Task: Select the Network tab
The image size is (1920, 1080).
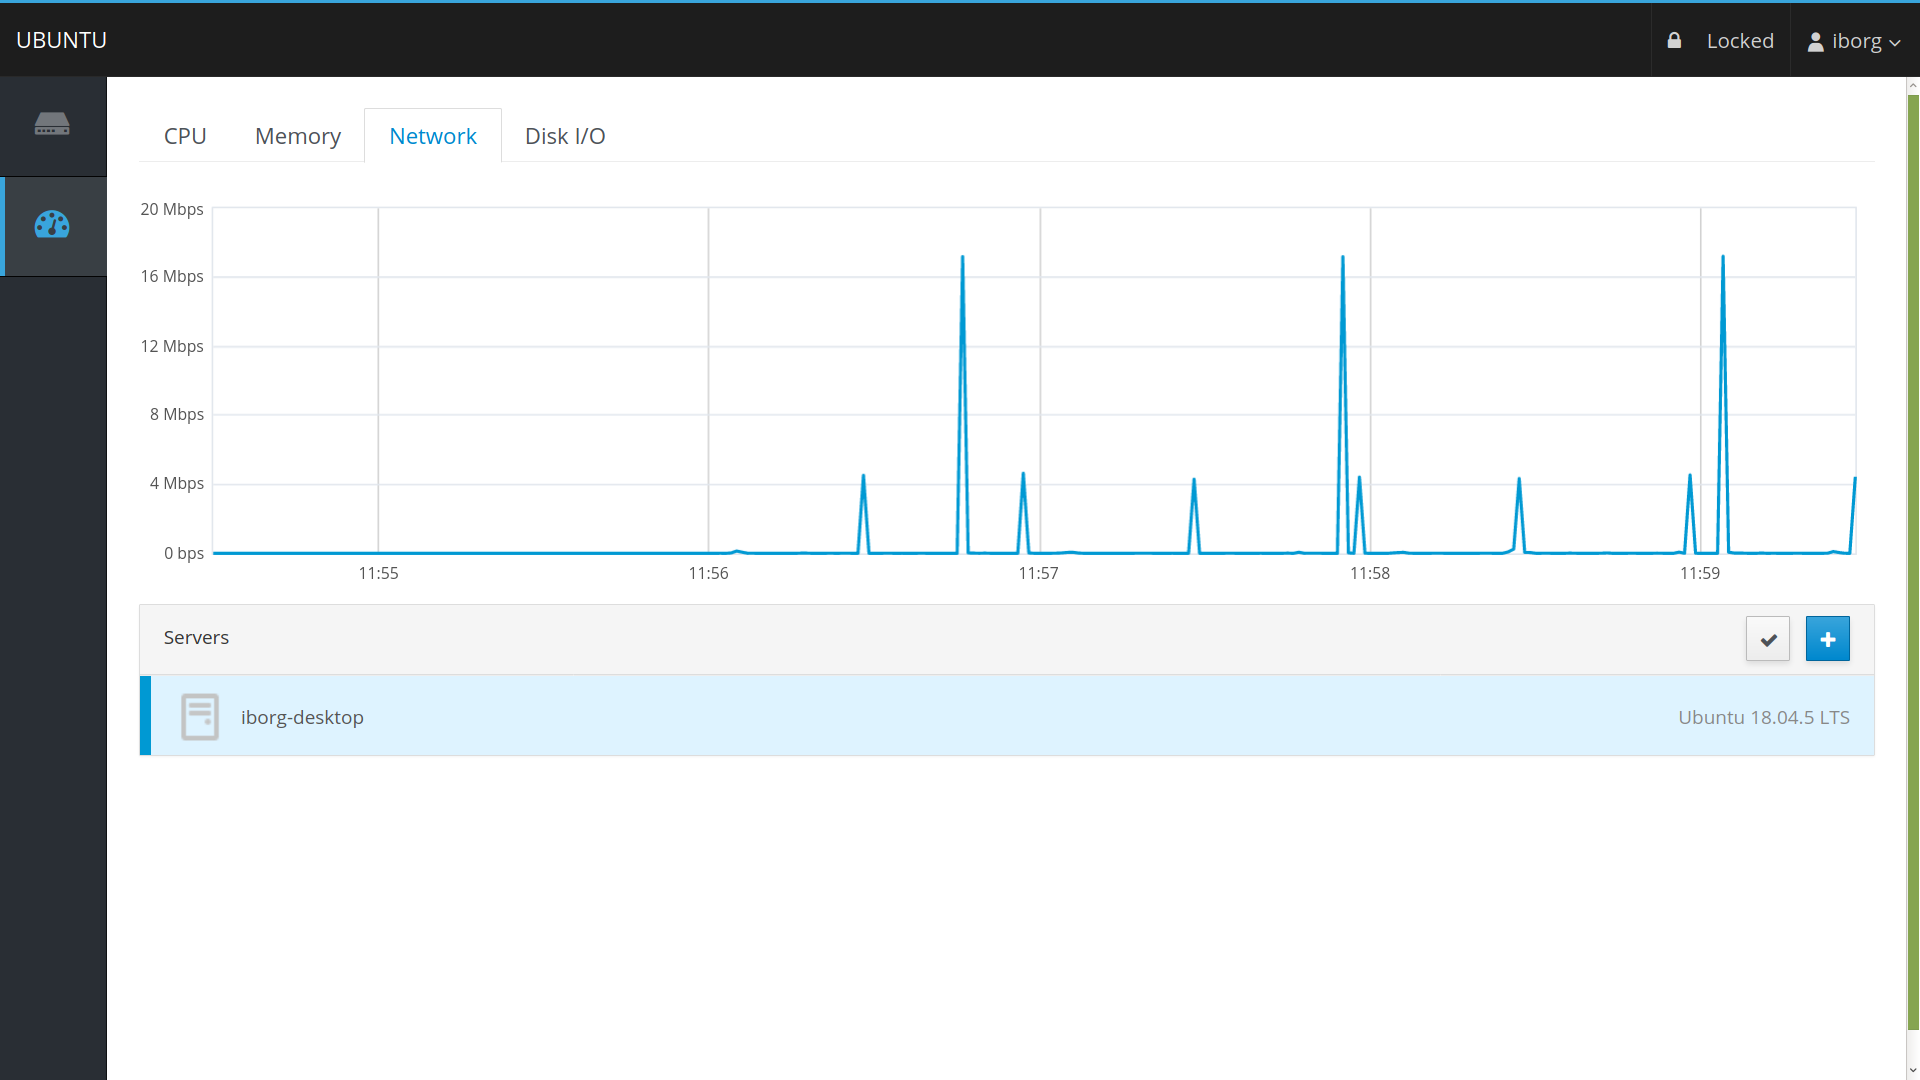Action: point(432,136)
